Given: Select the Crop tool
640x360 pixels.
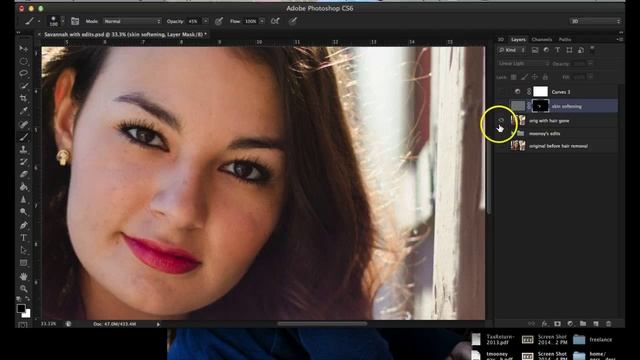Looking at the screenshot, I should point(23,98).
